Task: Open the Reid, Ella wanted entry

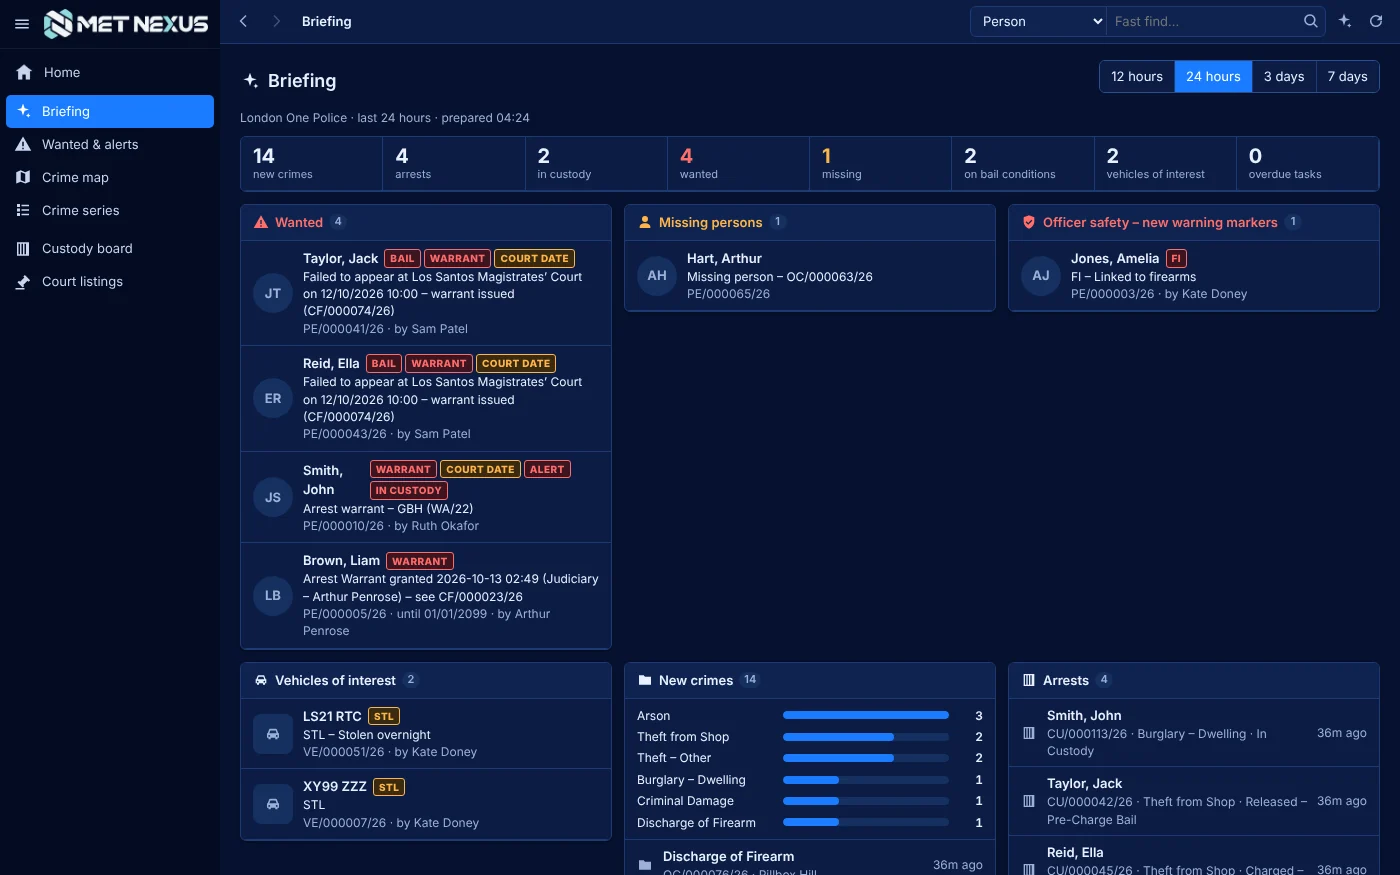Action: [426, 398]
